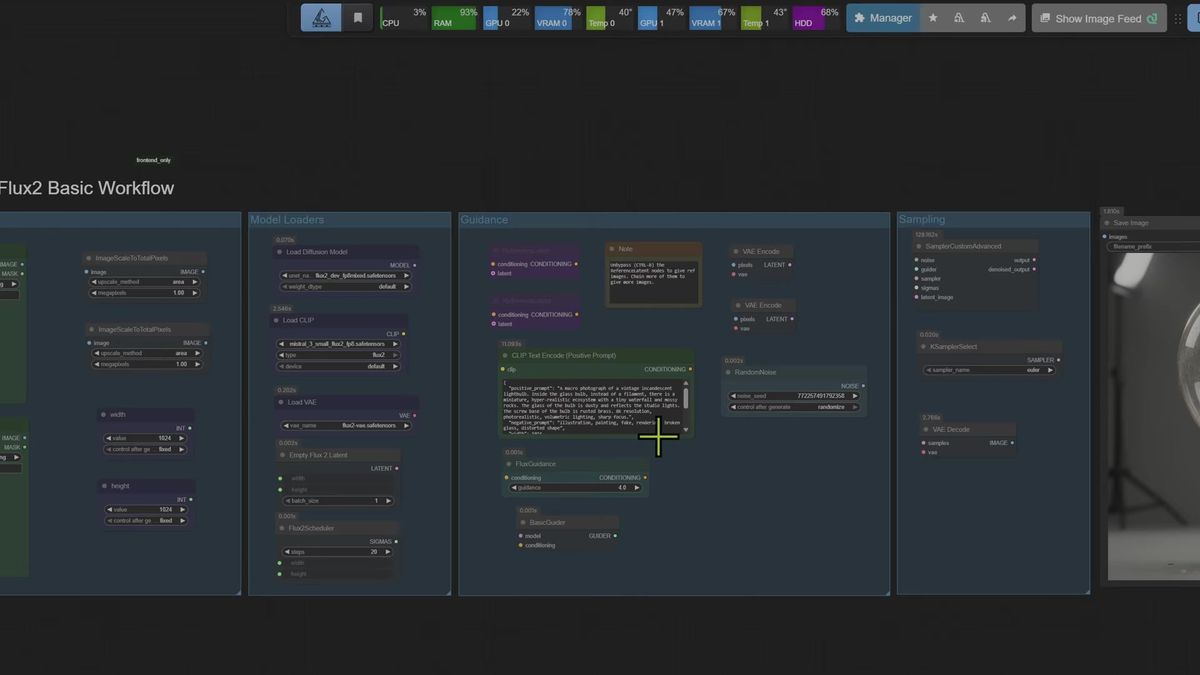
Task: Open the weight_dtype dropdown
Action: pyautogui.click(x=344, y=286)
